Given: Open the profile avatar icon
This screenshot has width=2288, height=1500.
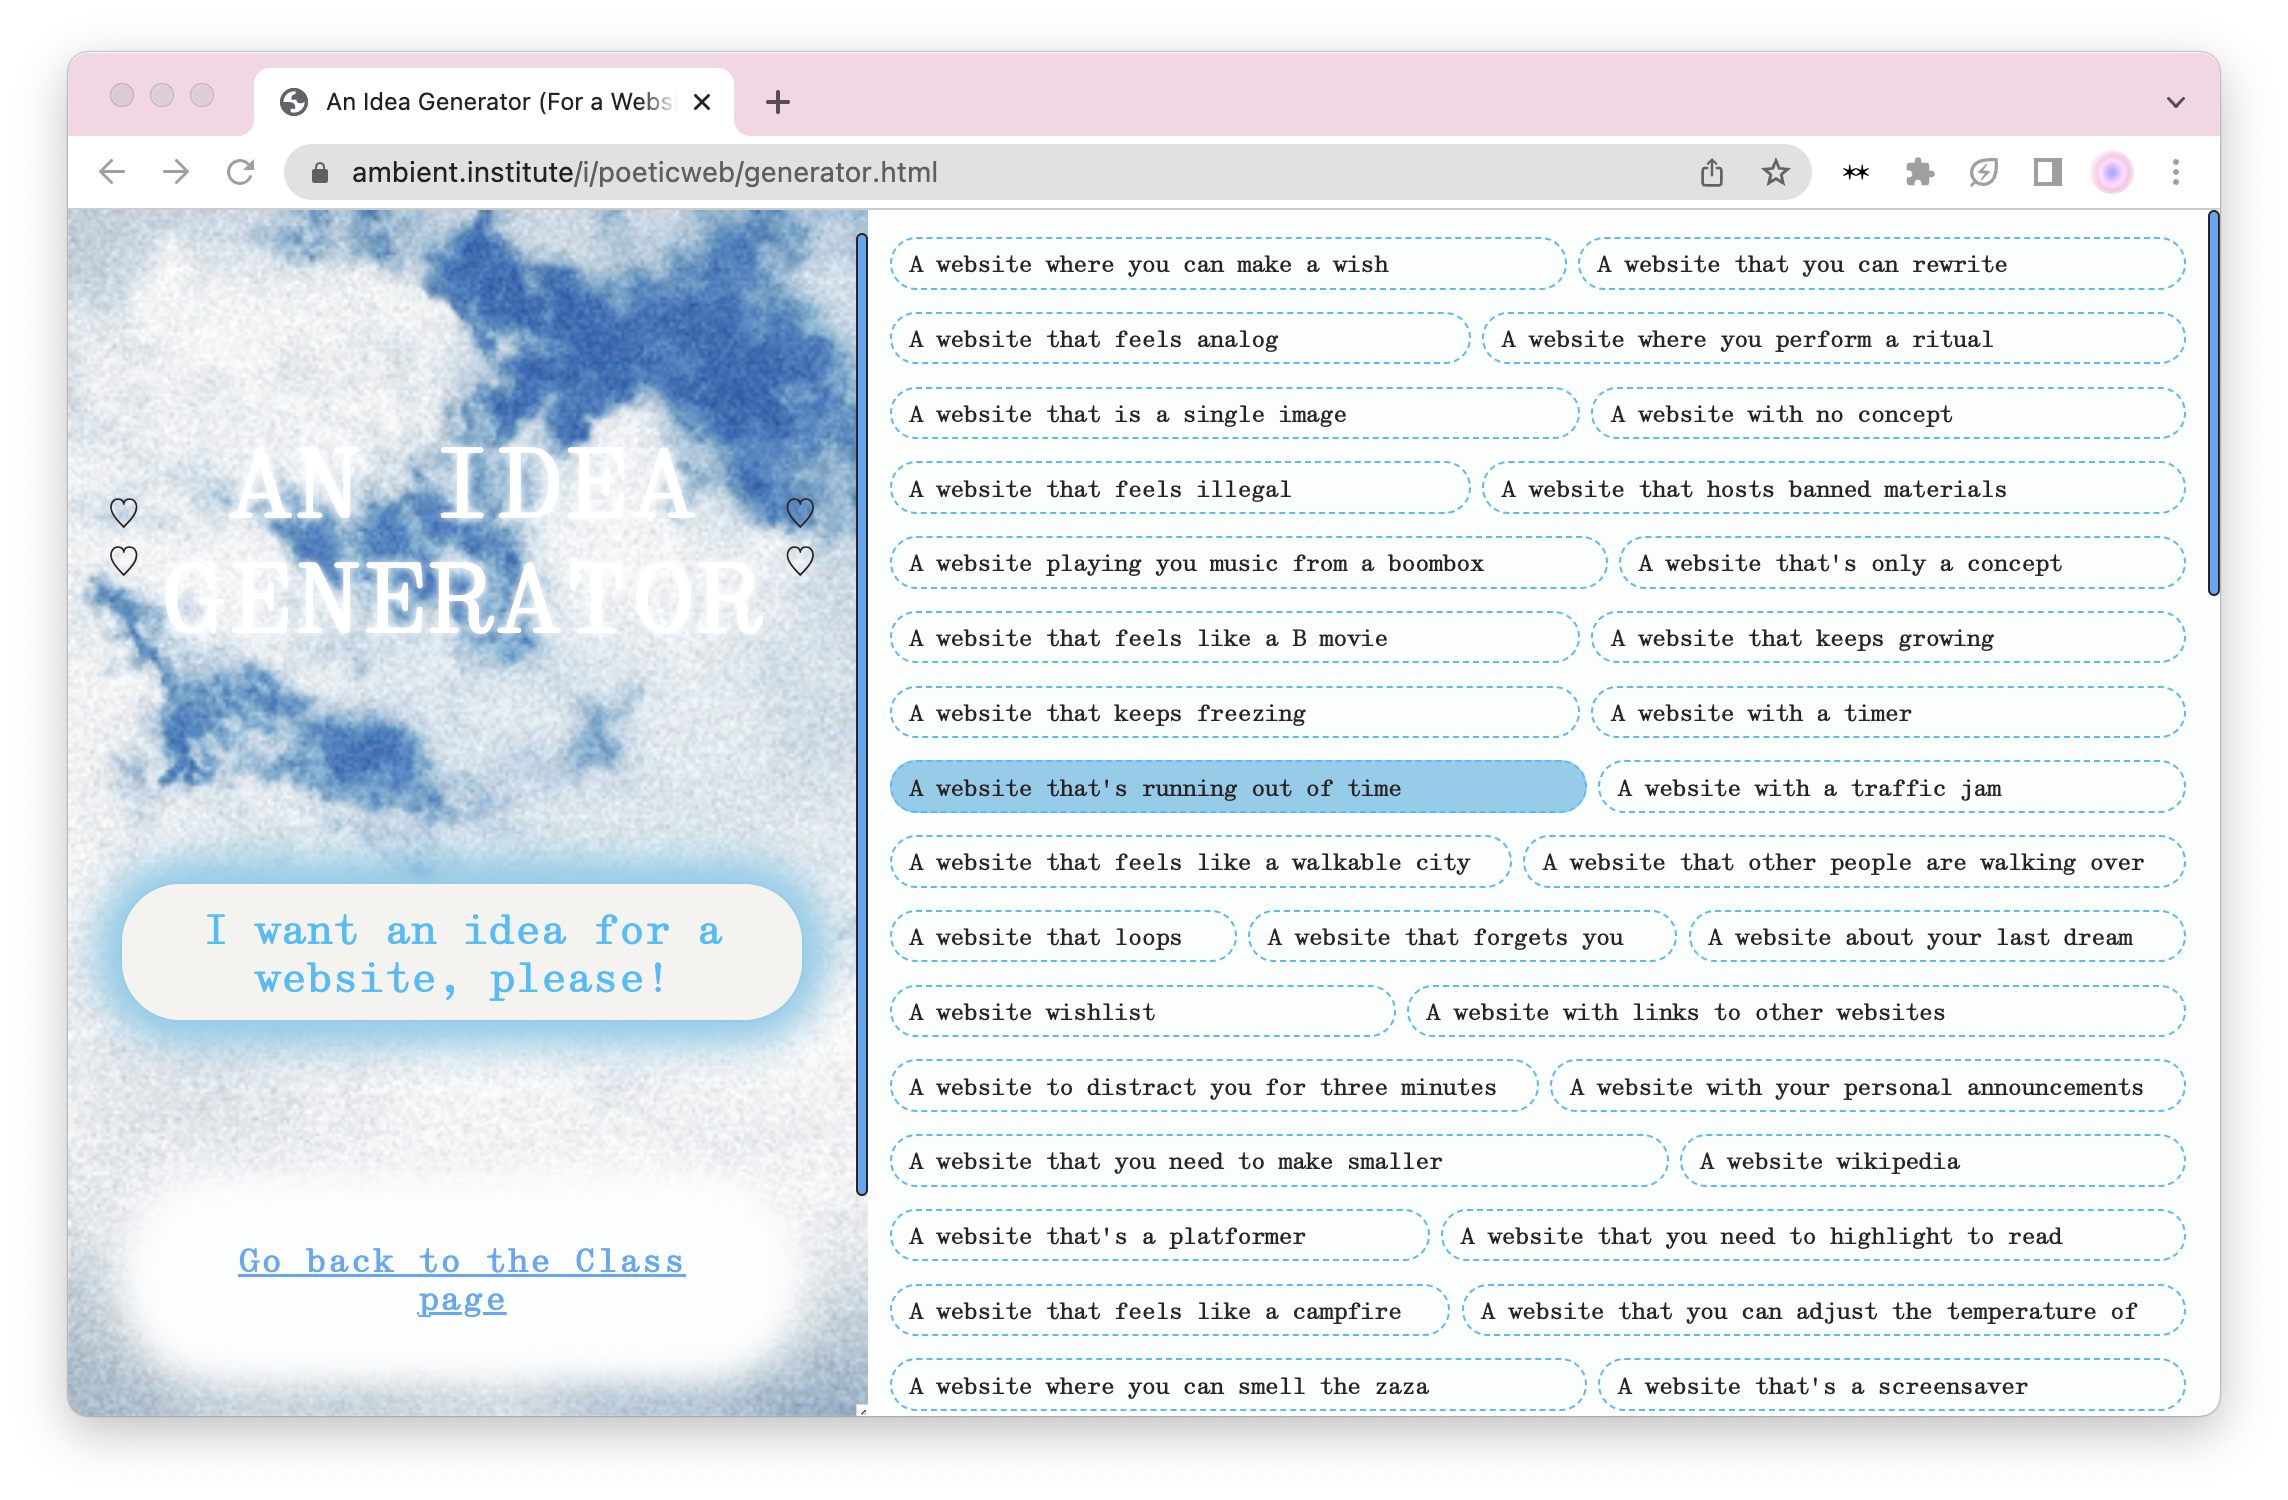Looking at the screenshot, I should click(x=2111, y=172).
